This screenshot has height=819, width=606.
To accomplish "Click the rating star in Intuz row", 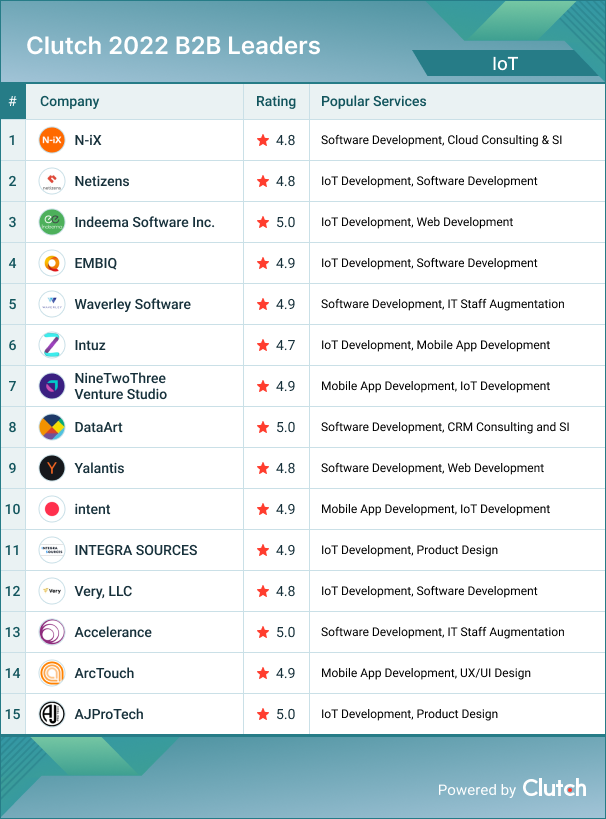I will 263,345.
